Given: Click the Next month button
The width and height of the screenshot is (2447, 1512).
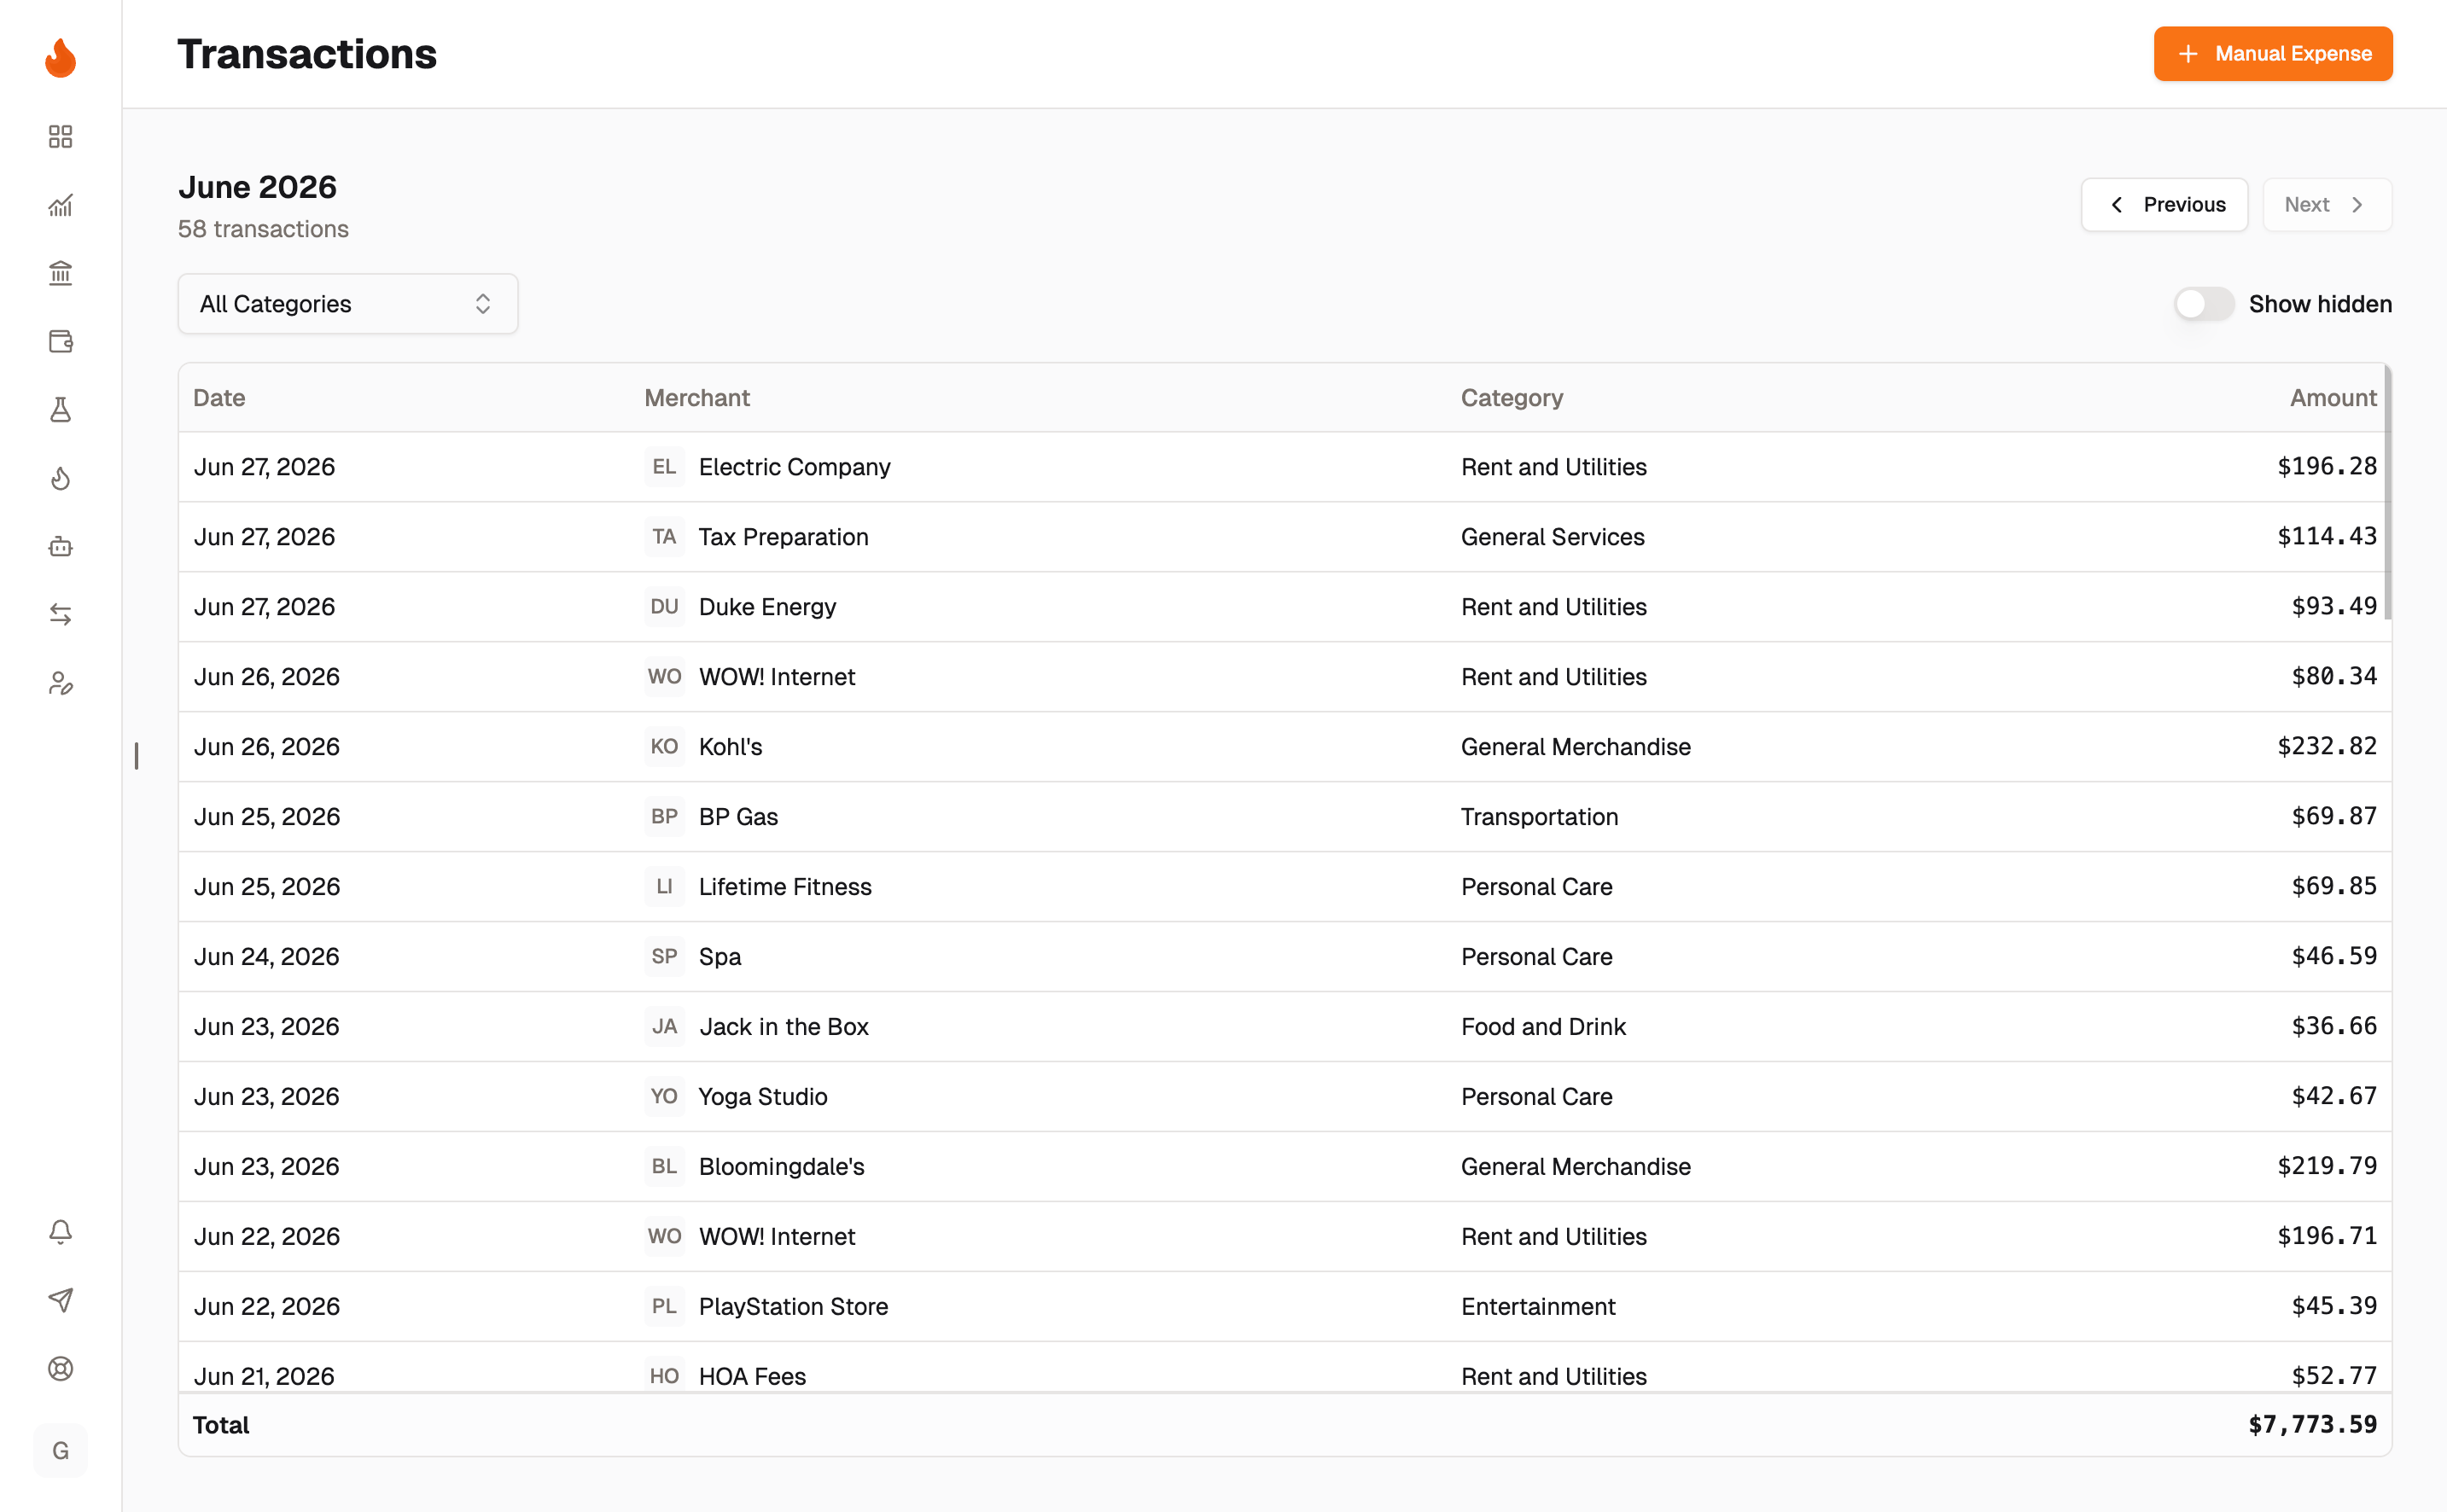Looking at the screenshot, I should (x=2326, y=205).
